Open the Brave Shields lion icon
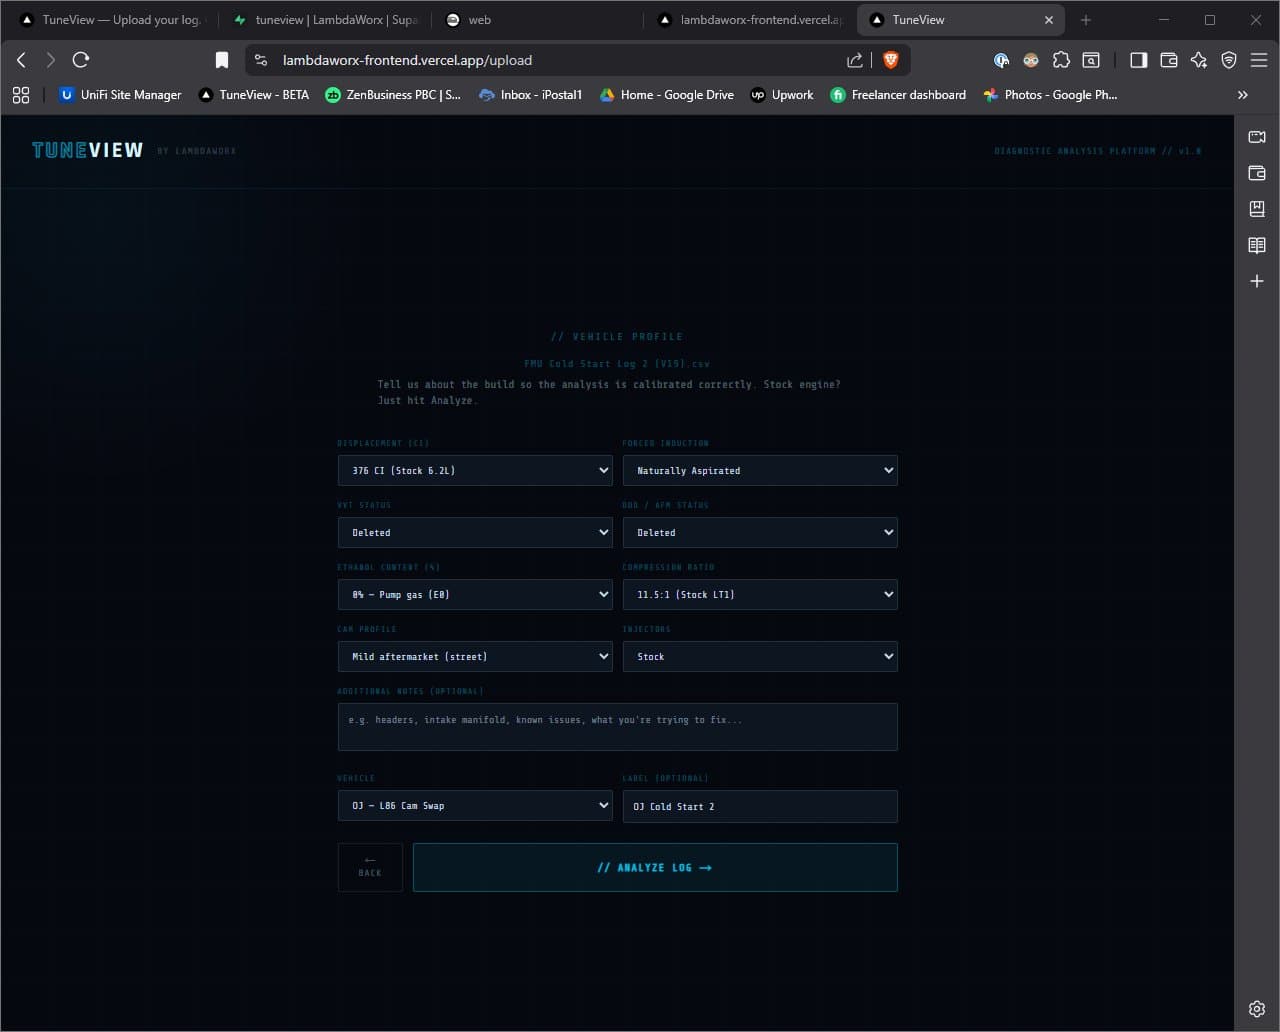Image resolution: width=1280 pixels, height=1032 pixels. click(890, 60)
